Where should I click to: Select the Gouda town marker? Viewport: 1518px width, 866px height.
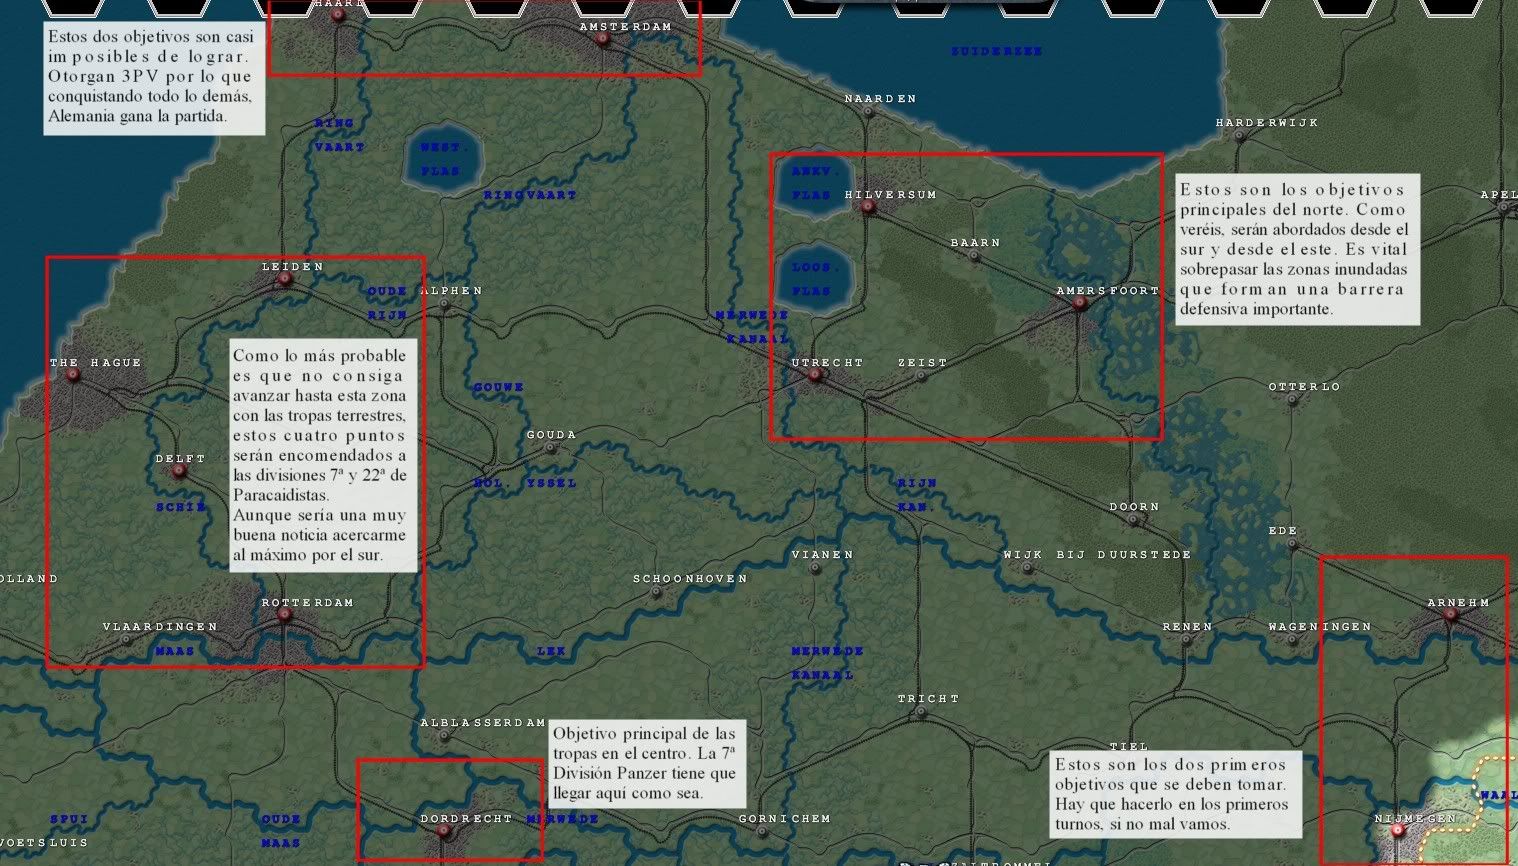tap(549, 447)
